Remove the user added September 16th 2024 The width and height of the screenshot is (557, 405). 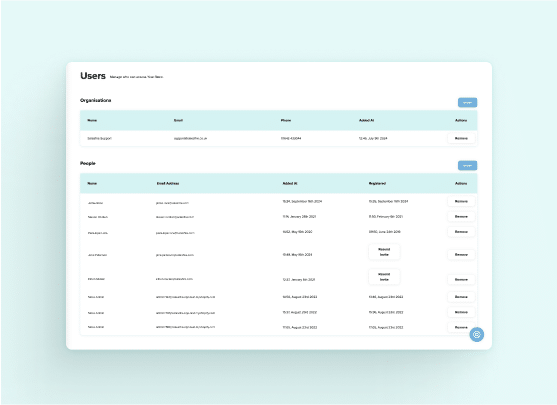pyautogui.click(x=461, y=201)
